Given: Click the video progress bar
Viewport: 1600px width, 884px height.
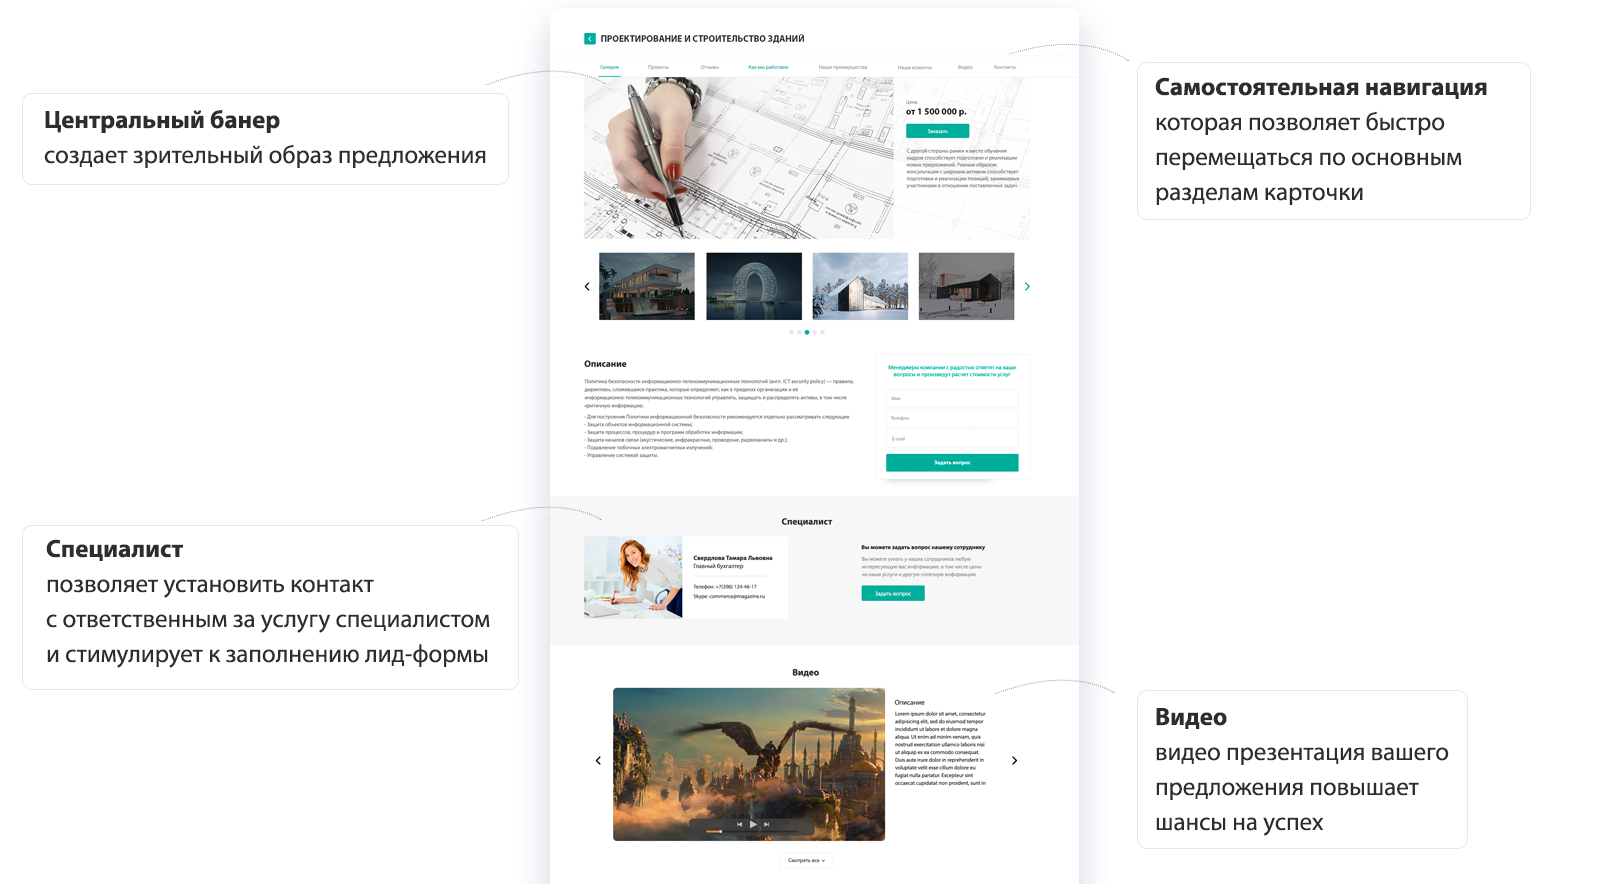Looking at the screenshot, I should coord(753,831).
